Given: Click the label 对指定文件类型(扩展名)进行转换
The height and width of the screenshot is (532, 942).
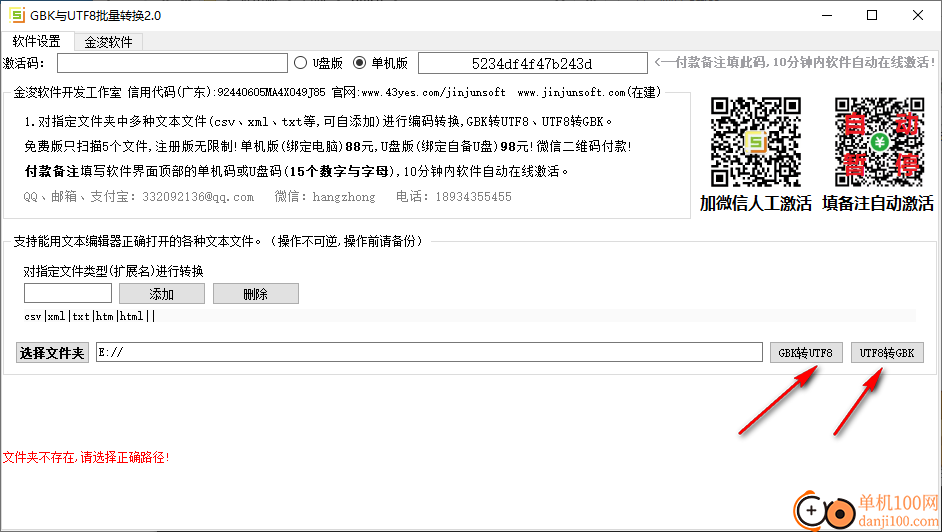Looking at the screenshot, I should [114, 271].
